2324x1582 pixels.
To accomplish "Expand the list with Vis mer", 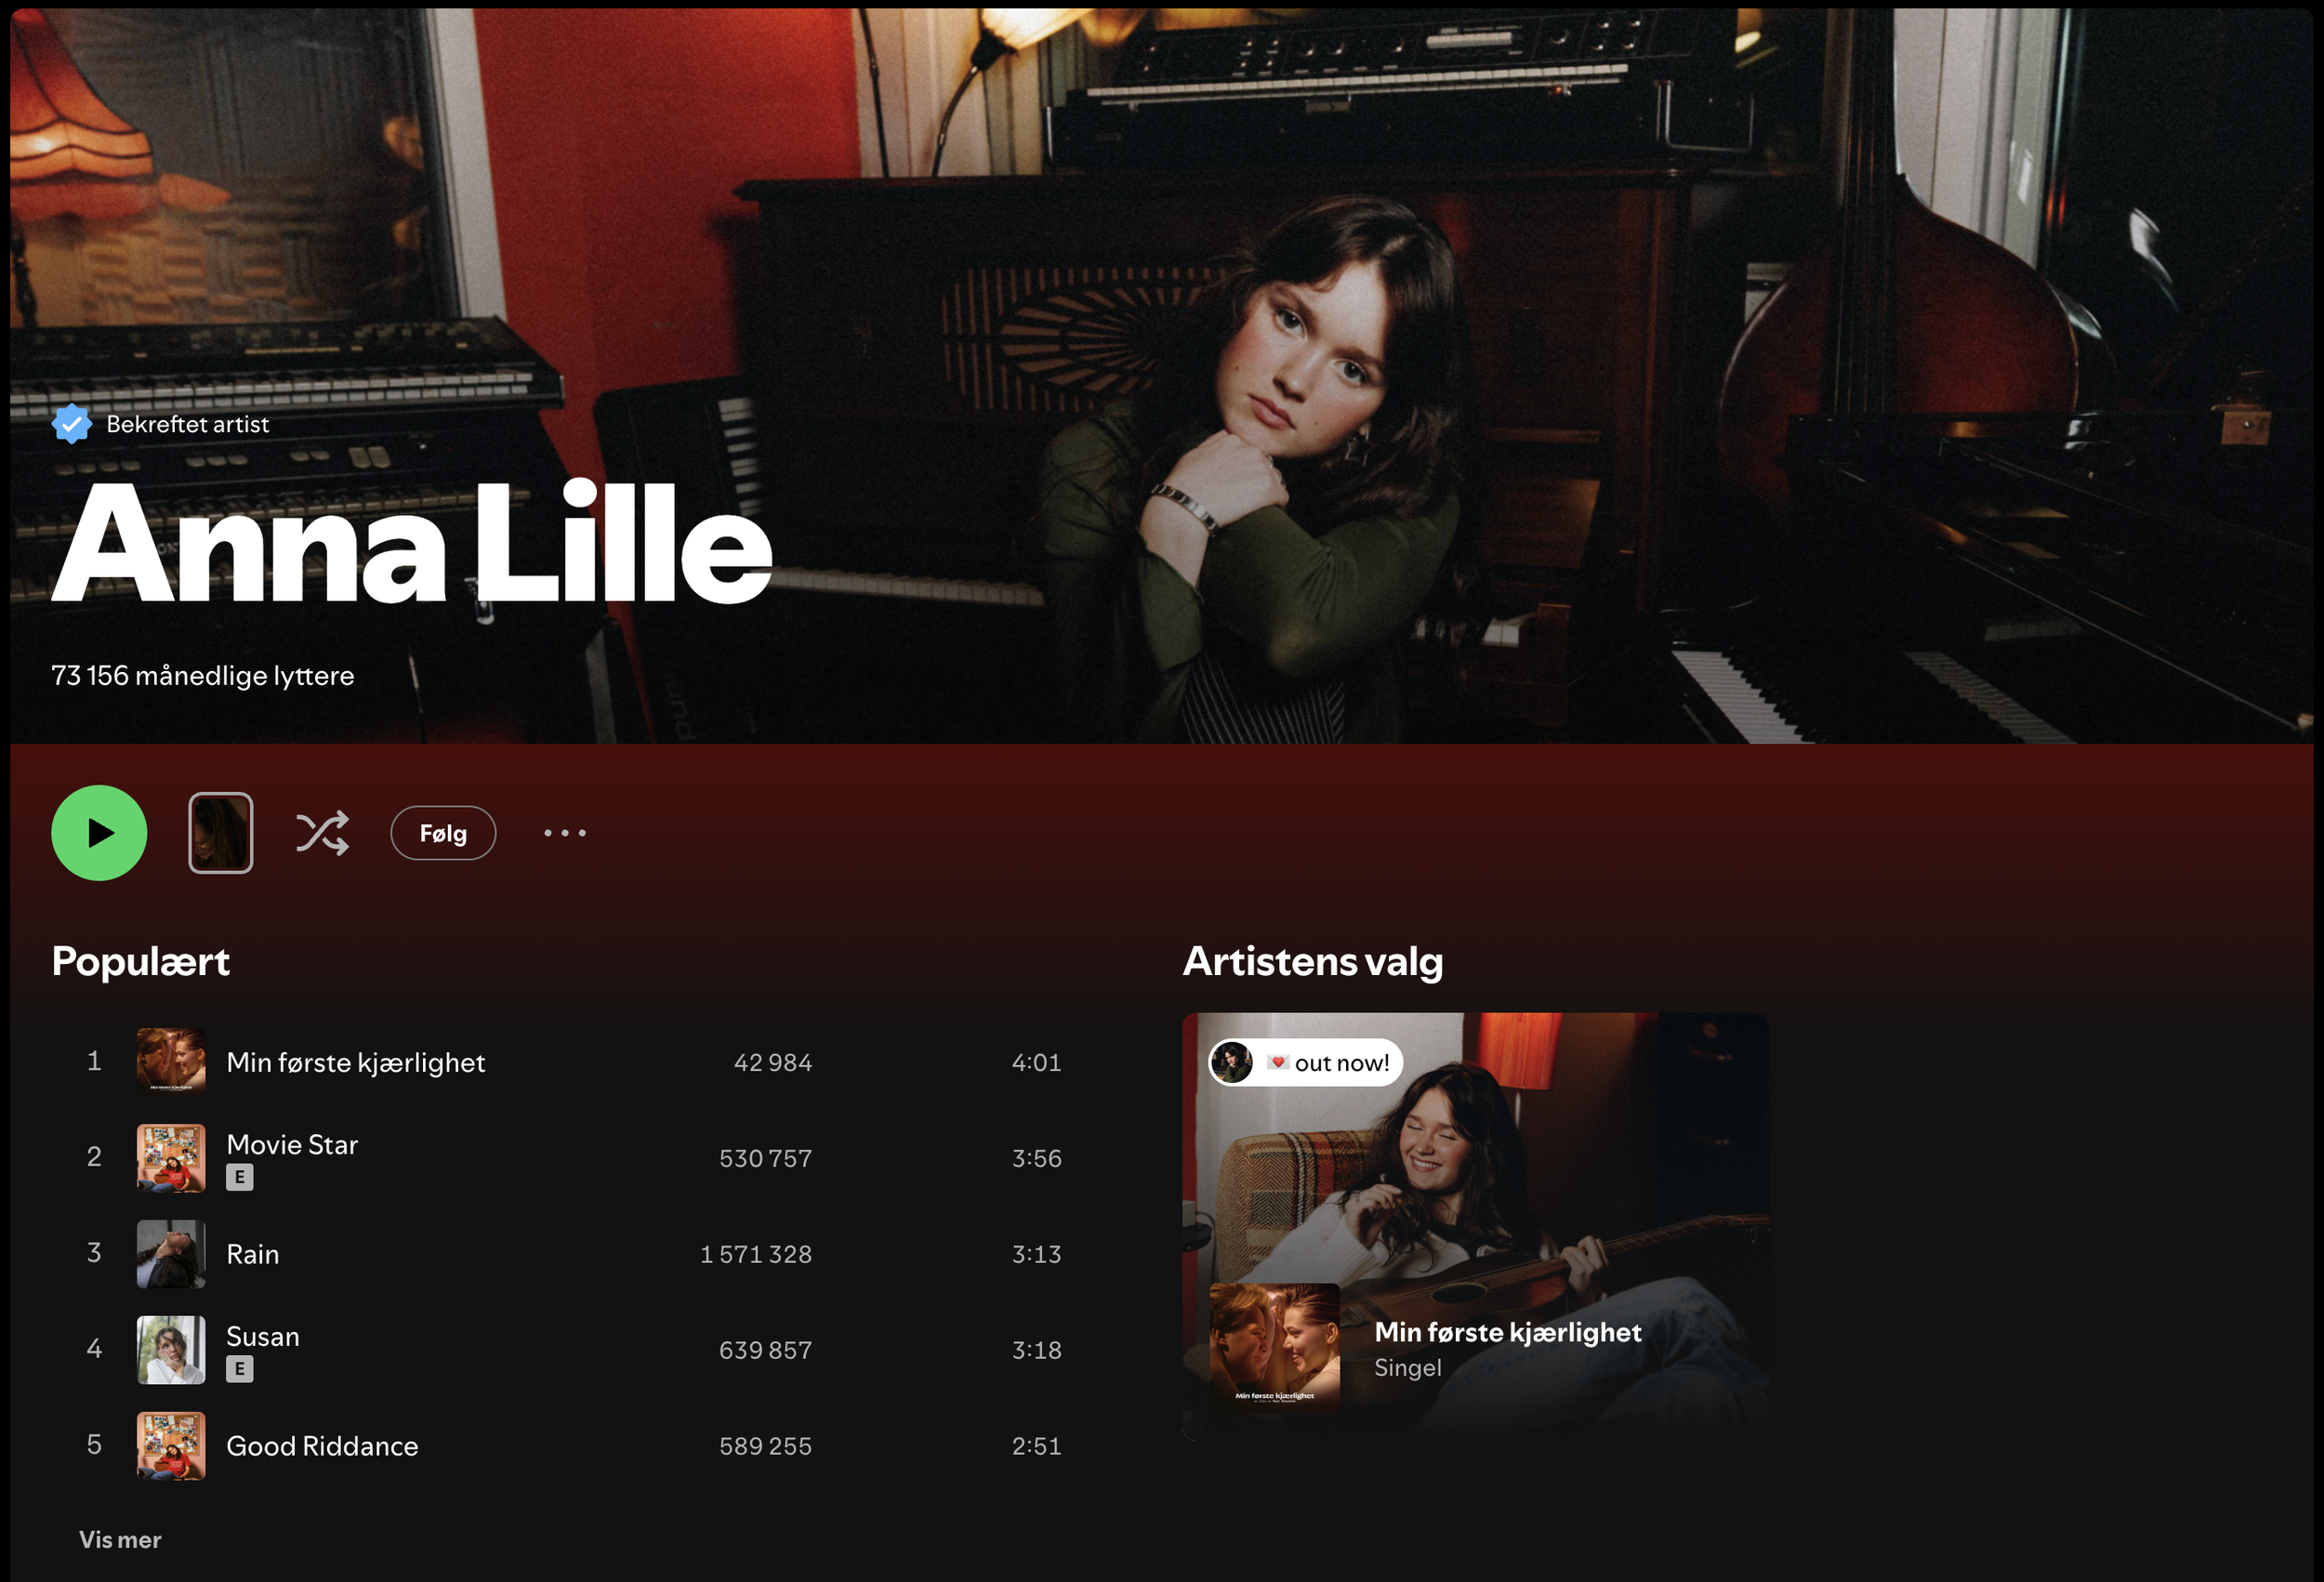I will pyautogui.click(x=120, y=1540).
